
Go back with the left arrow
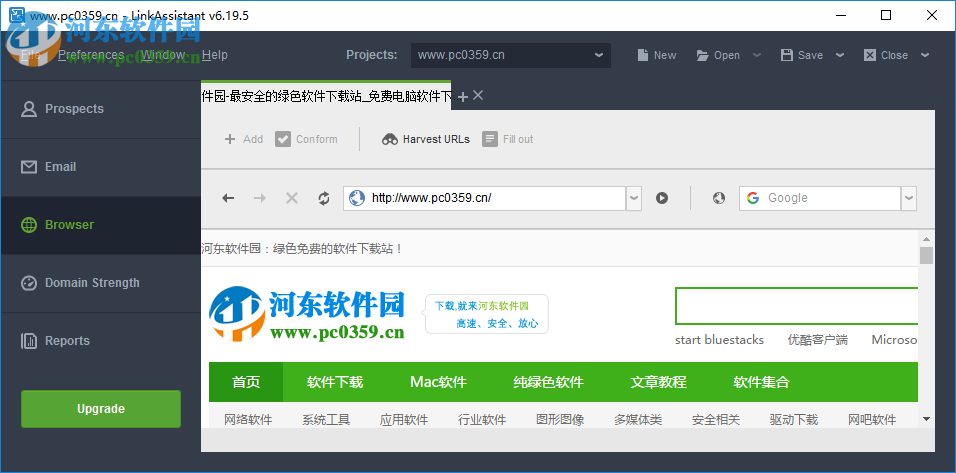pyautogui.click(x=228, y=198)
